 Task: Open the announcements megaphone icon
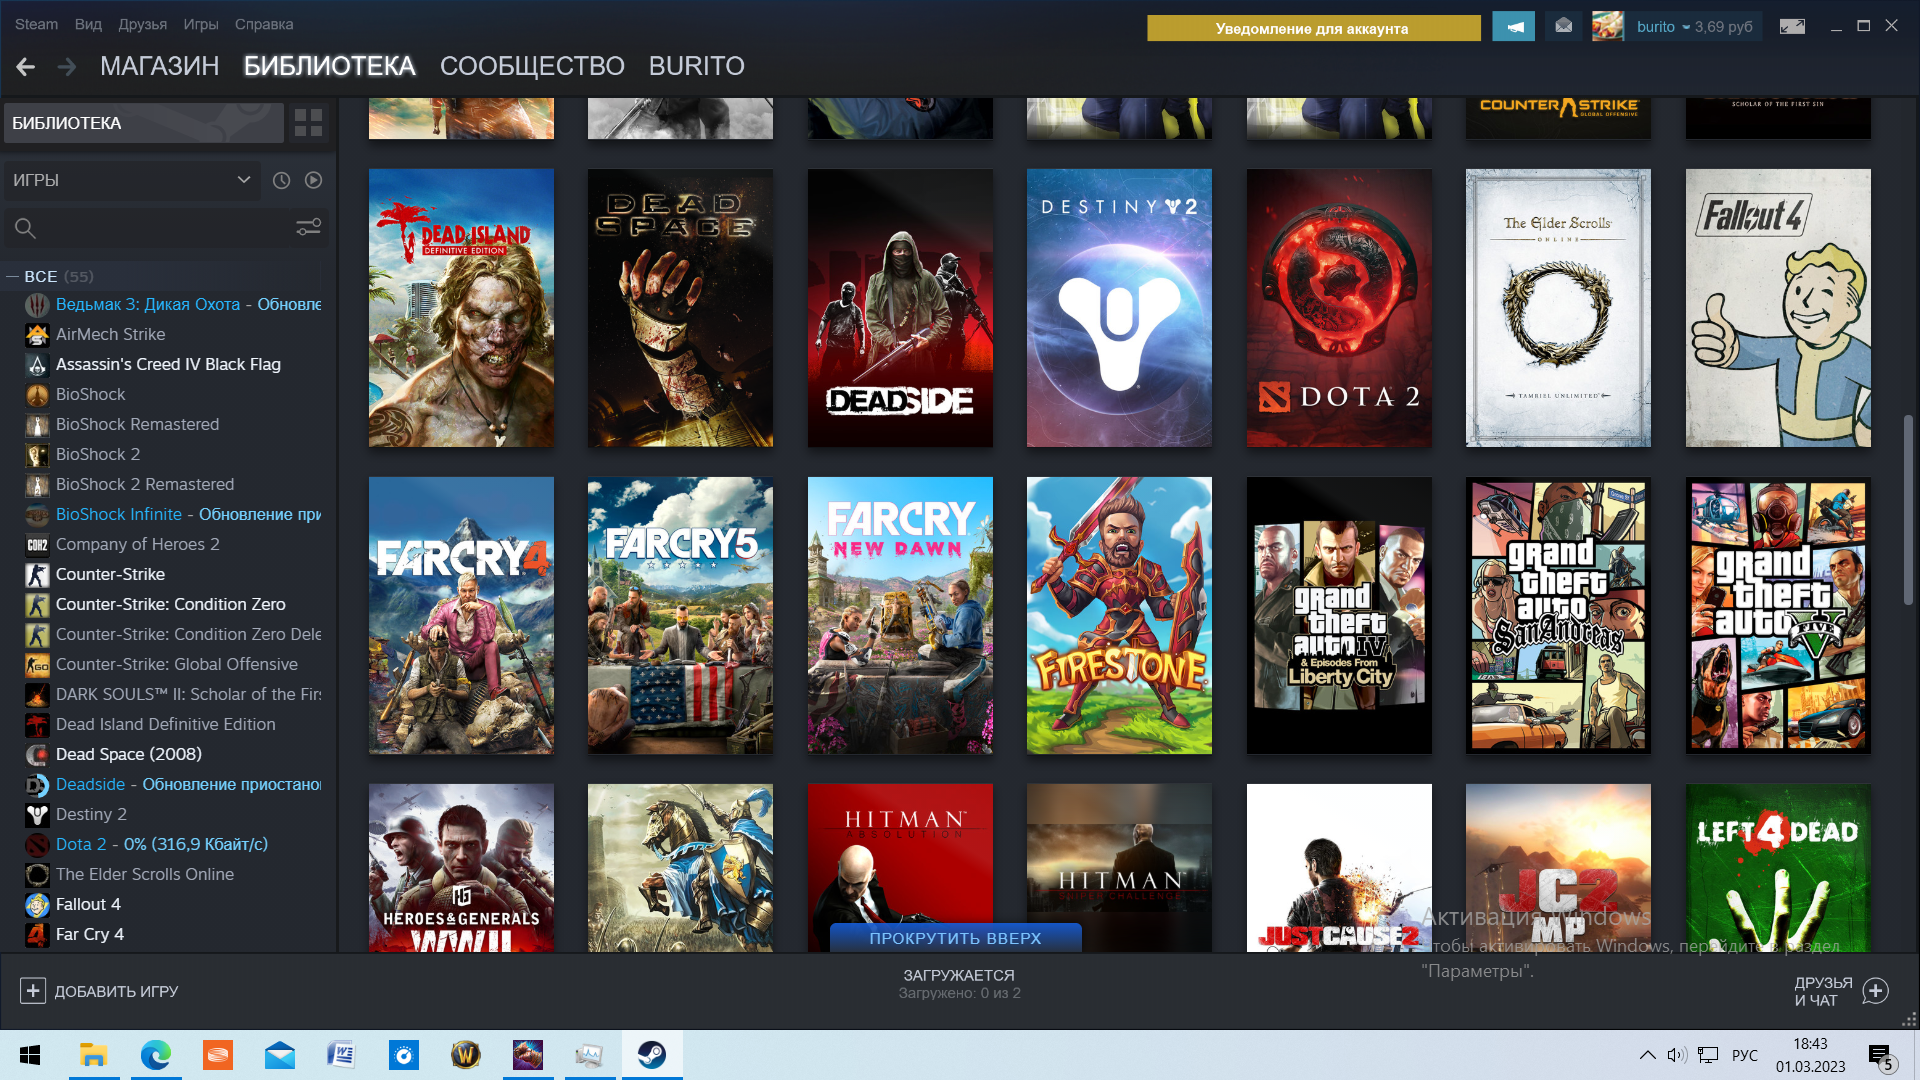(x=1513, y=27)
